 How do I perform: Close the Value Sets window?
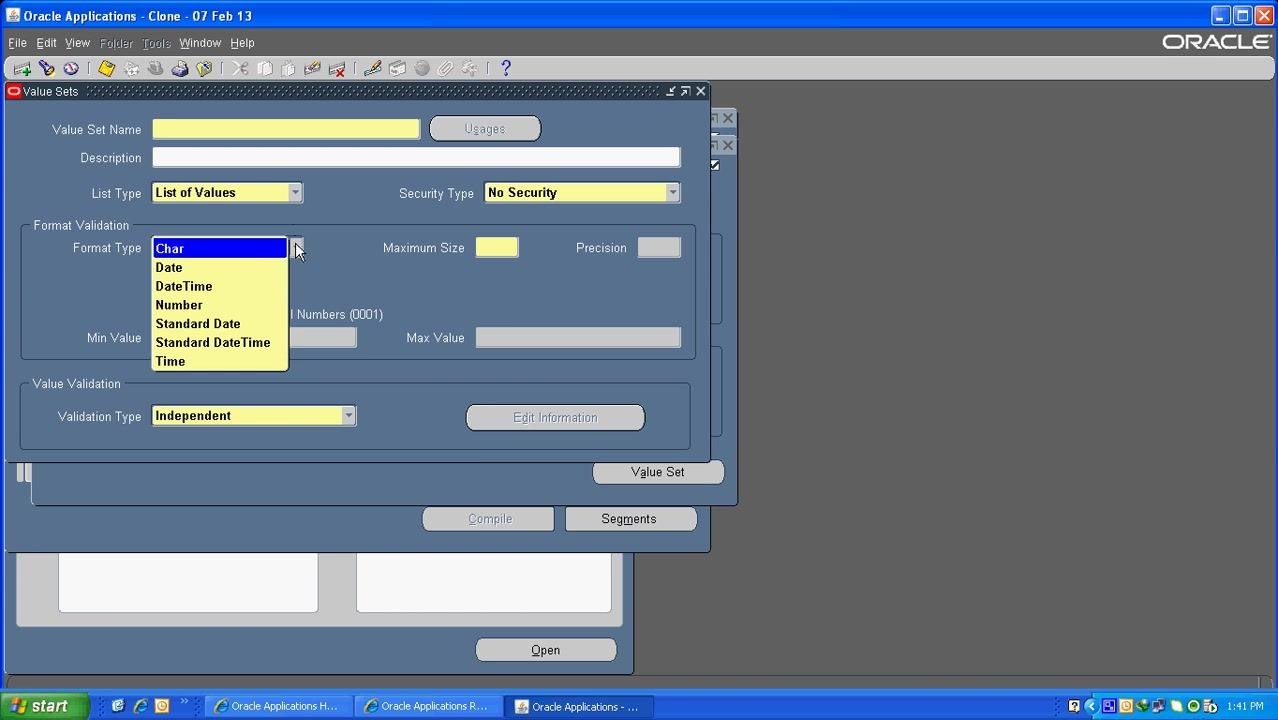(701, 91)
